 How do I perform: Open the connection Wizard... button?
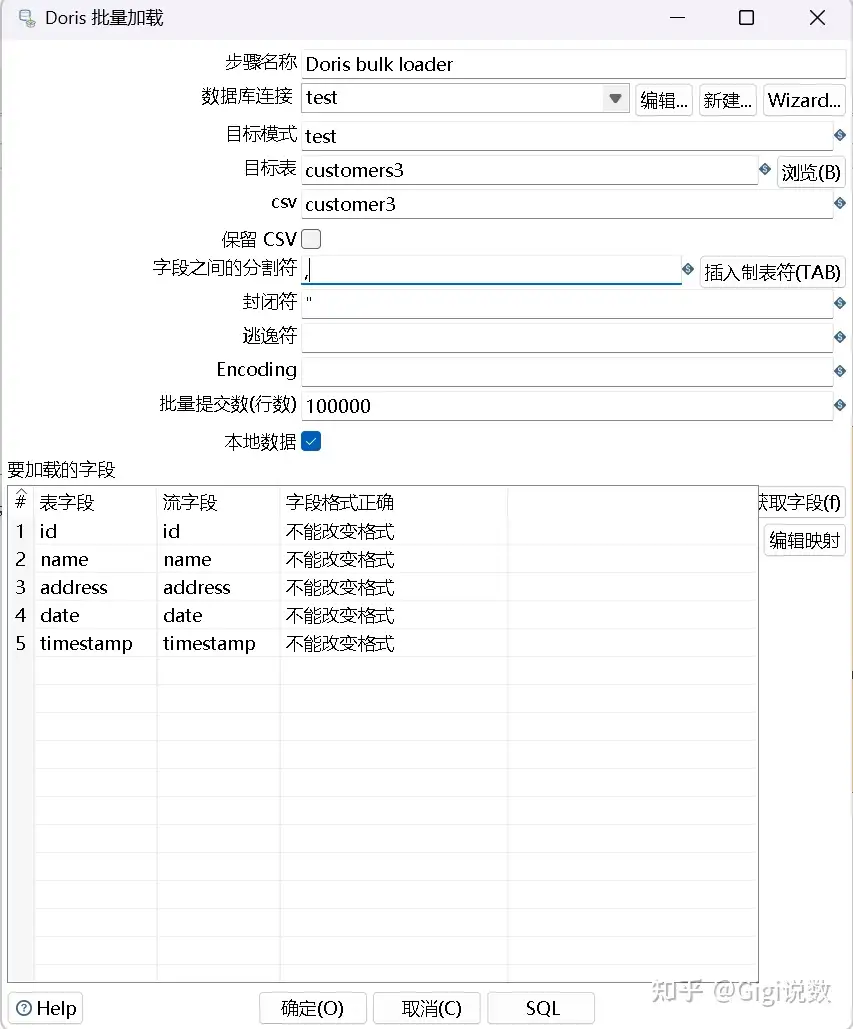804,100
